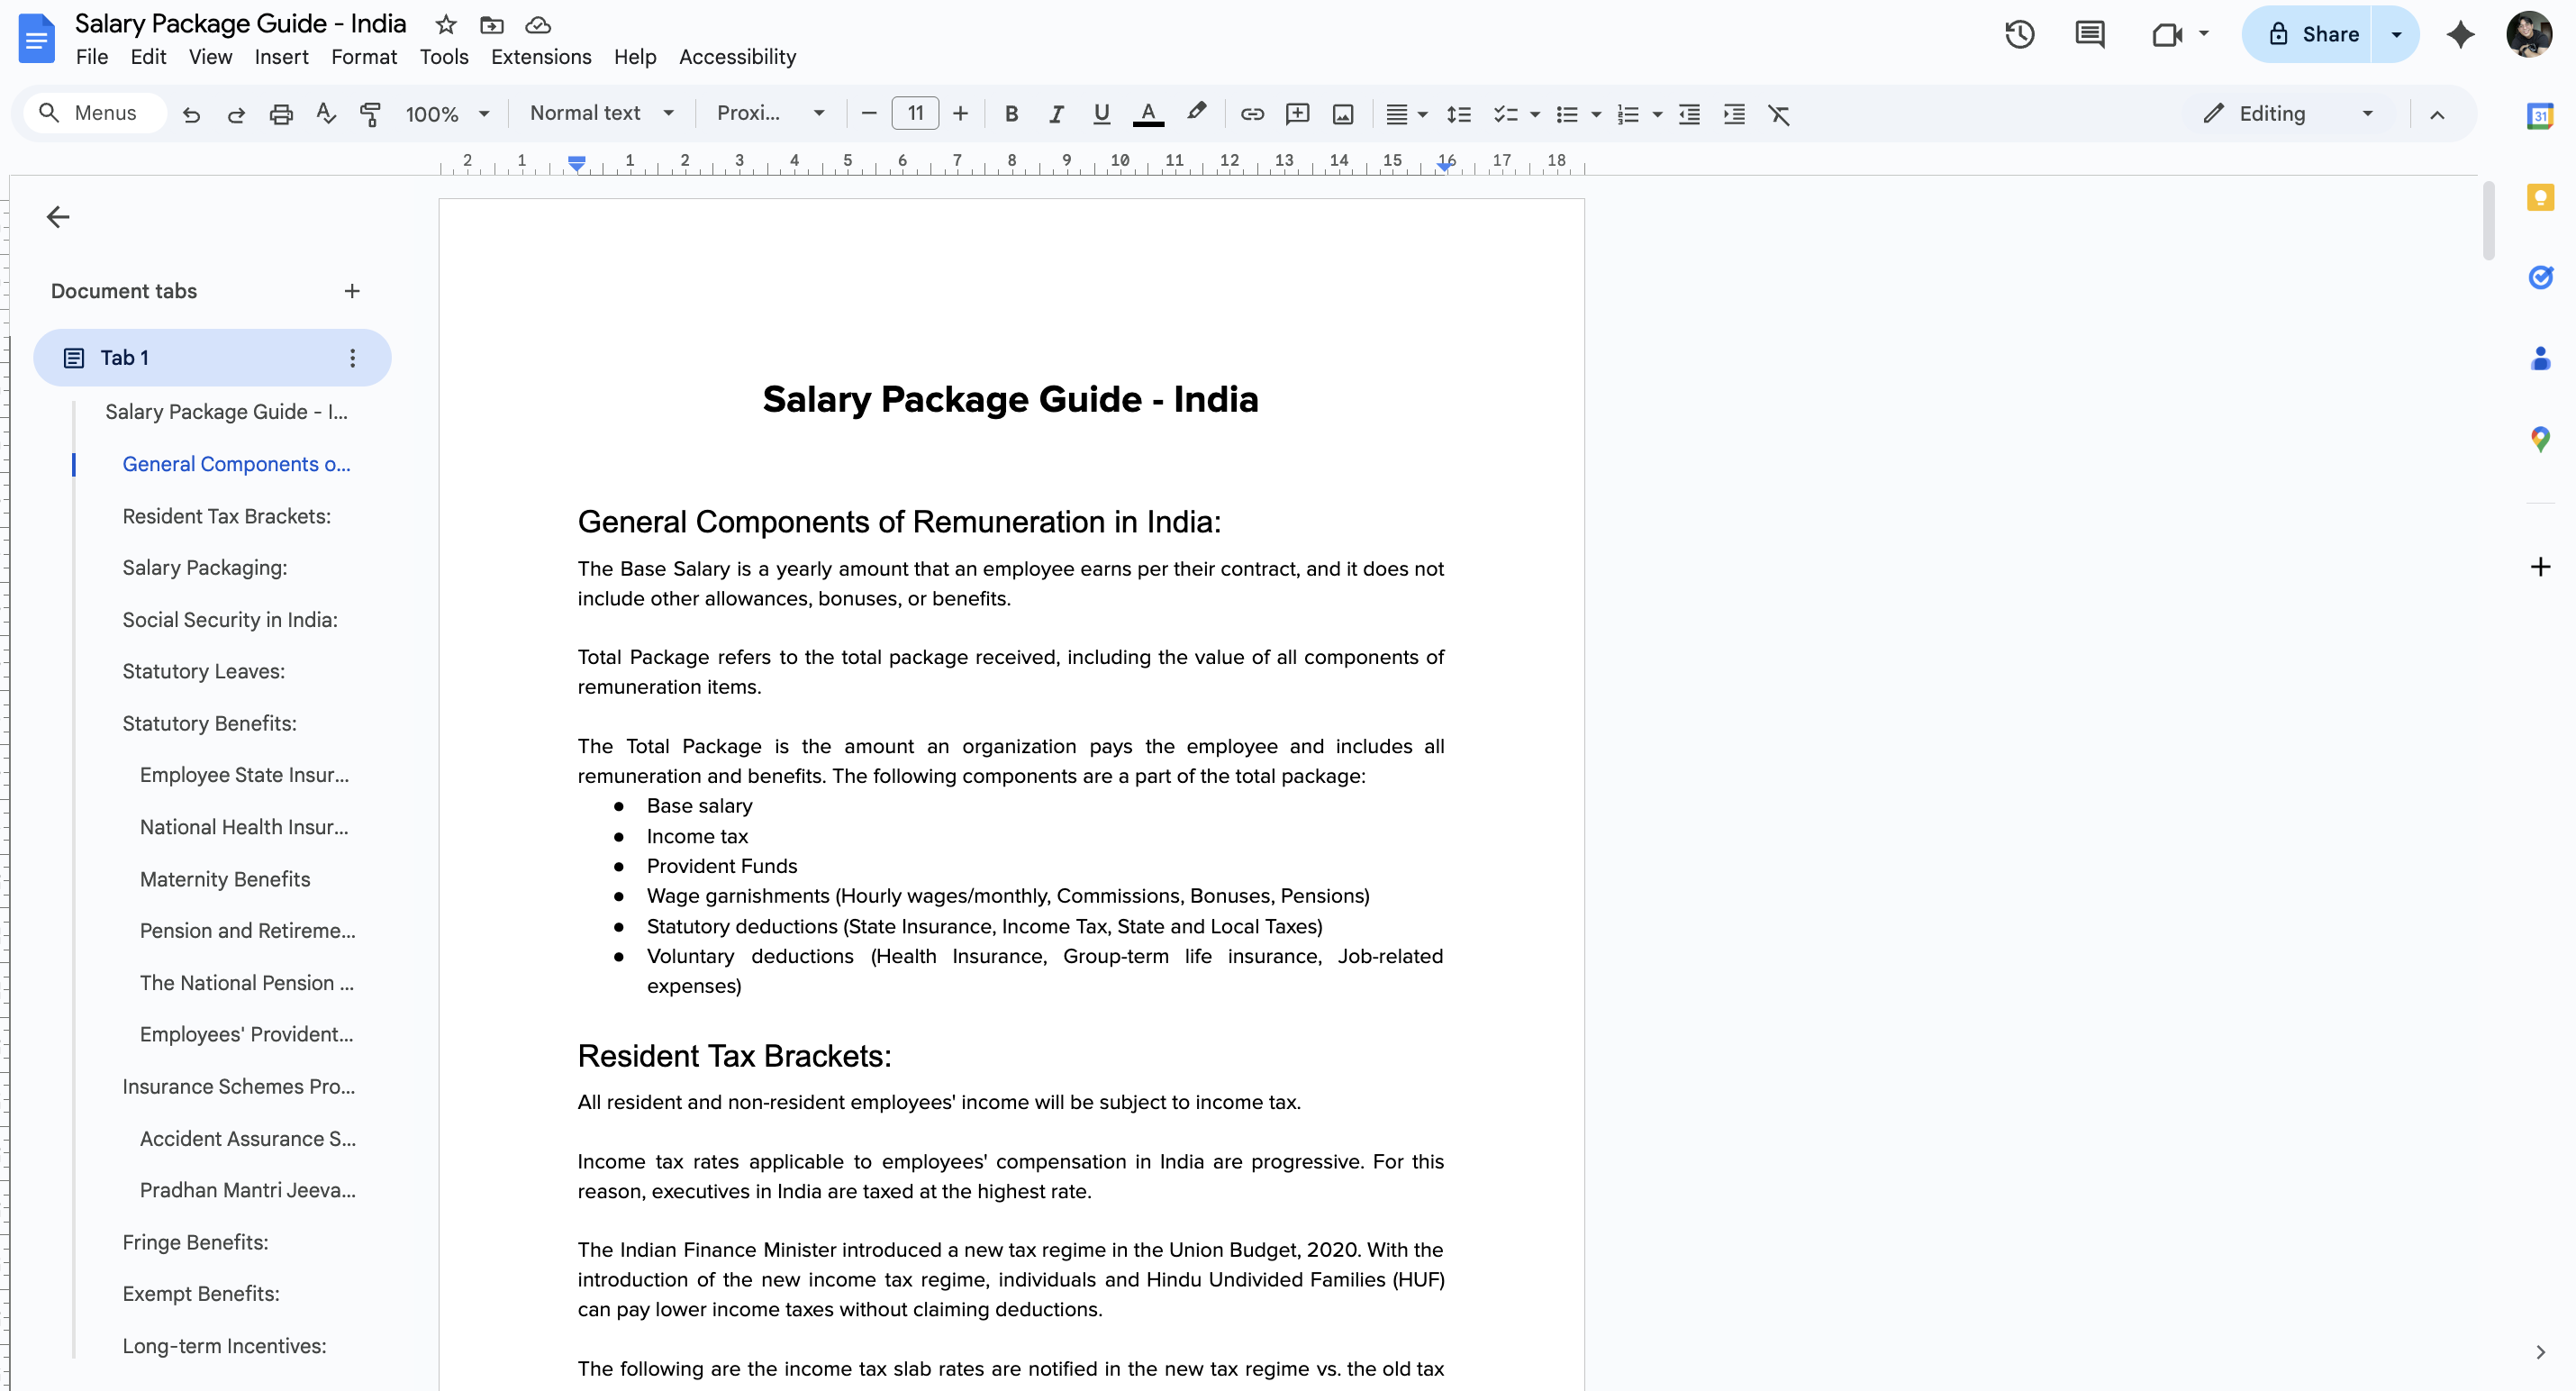Open the Insert menu

(281, 57)
